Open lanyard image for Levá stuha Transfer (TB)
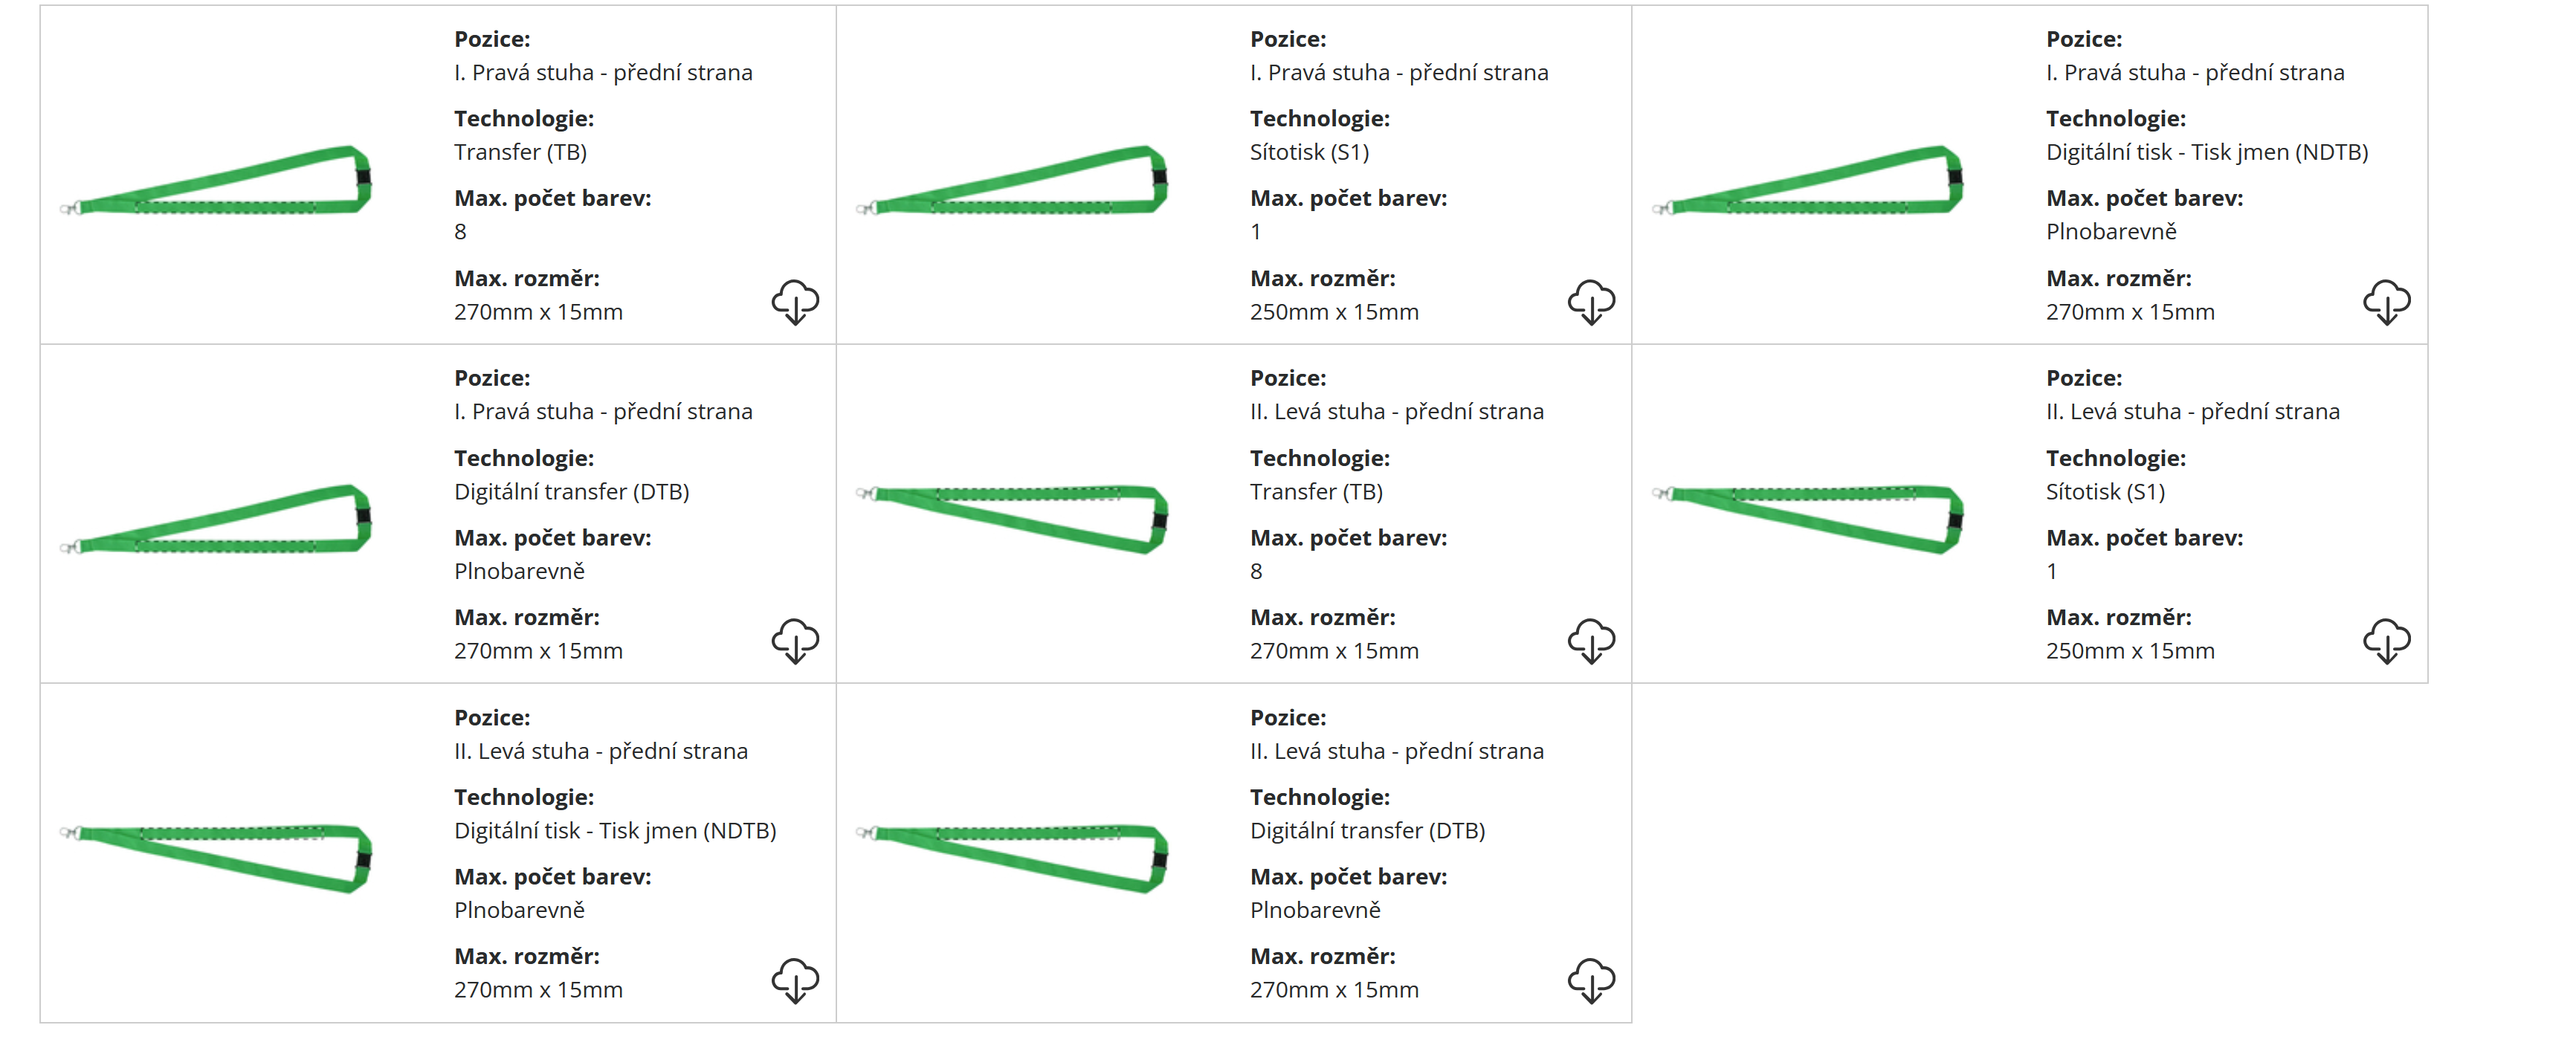The image size is (2576, 1051). coord(1012,520)
